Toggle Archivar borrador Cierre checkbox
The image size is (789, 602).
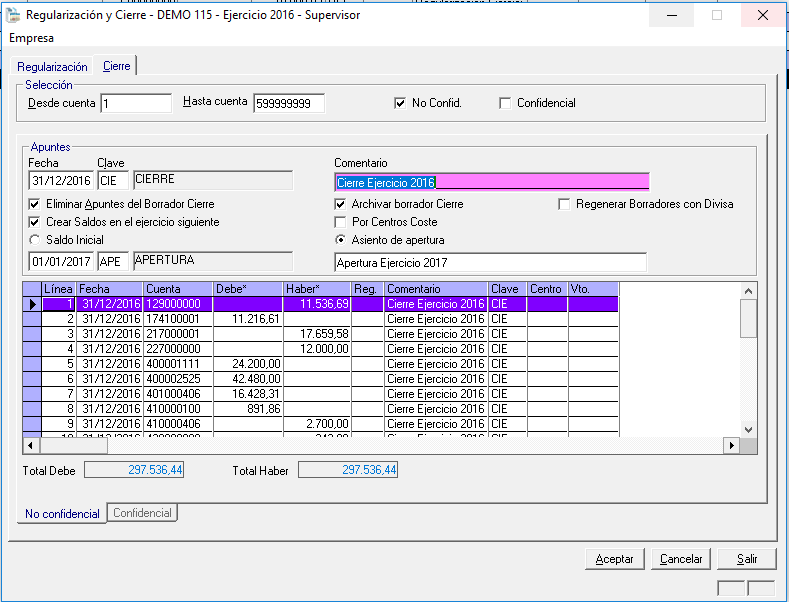click(x=340, y=204)
